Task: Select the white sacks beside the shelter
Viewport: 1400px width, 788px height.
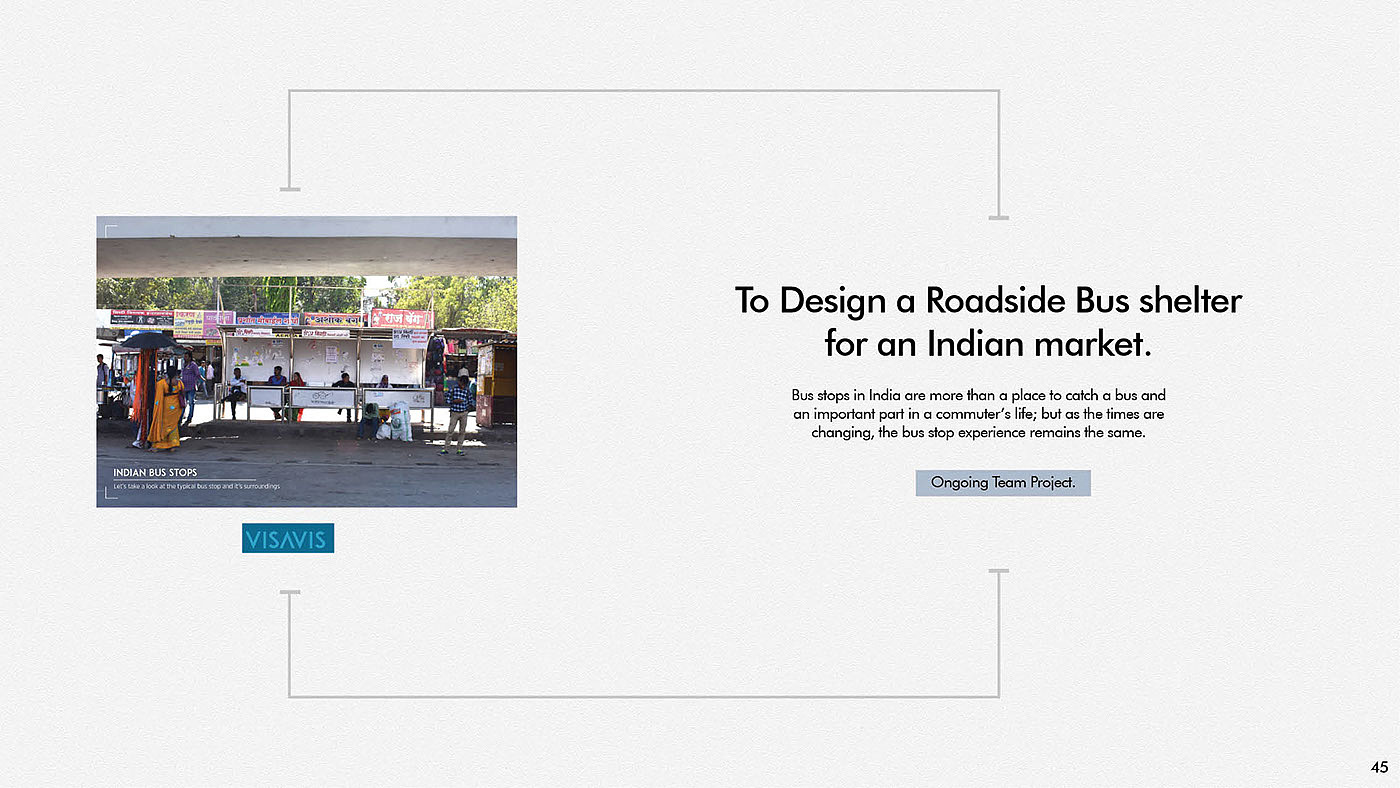Action: 397,421
